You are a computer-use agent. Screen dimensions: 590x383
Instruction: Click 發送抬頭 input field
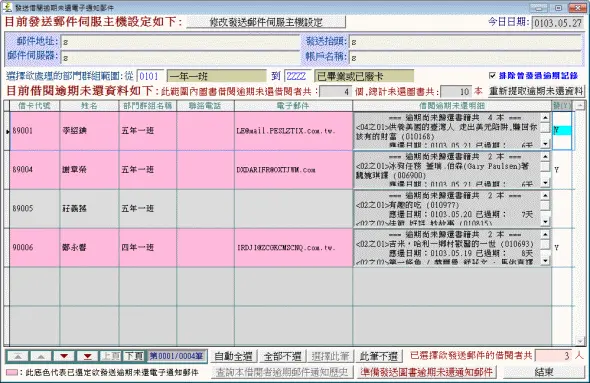pos(466,42)
